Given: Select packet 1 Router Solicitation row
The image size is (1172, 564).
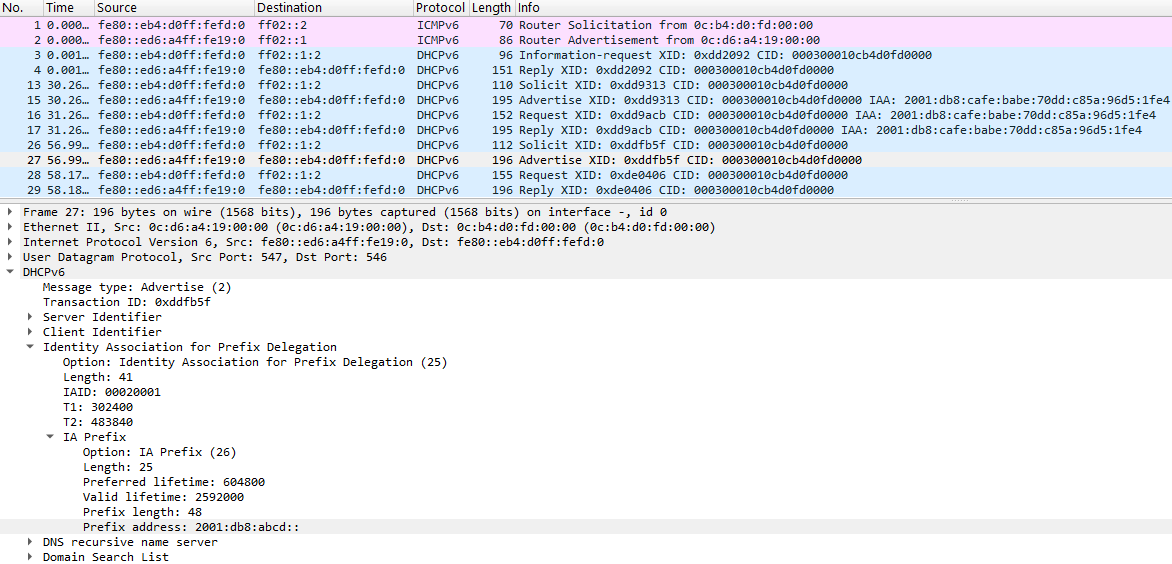Looking at the screenshot, I should tap(586, 25).
